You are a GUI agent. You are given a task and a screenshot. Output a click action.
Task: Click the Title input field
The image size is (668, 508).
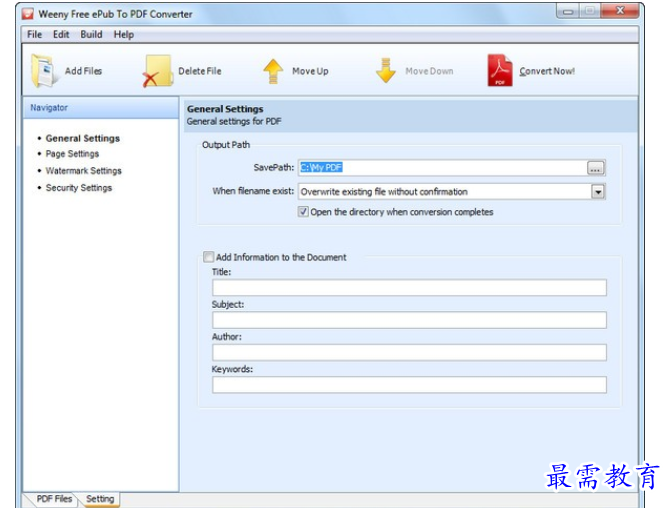click(x=409, y=288)
